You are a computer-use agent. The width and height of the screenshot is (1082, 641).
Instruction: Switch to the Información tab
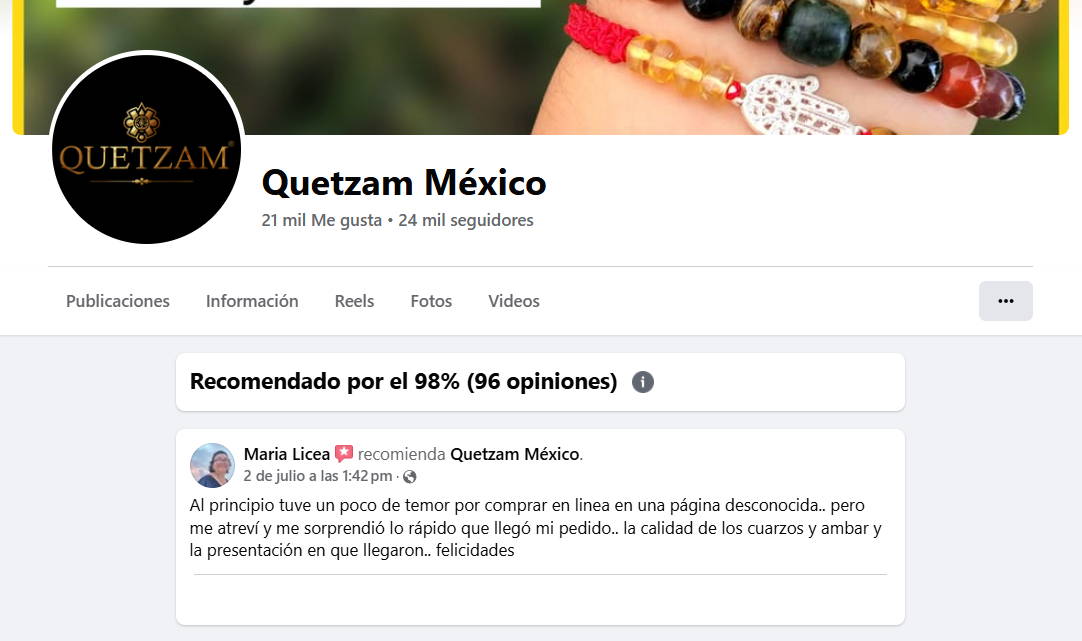(x=252, y=301)
